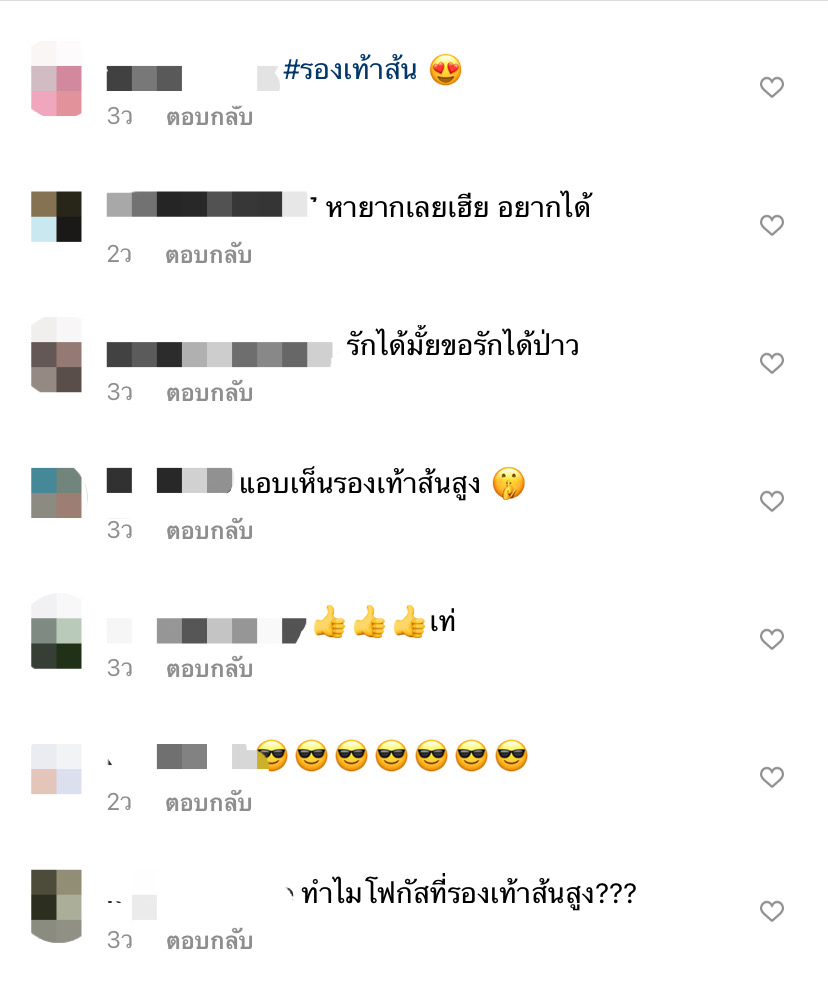Reply to the รักได้มั้ยขอรักได้ป่าว comment
Image resolution: width=828 pixels, height=992 pixels.
tap(209, 394)
